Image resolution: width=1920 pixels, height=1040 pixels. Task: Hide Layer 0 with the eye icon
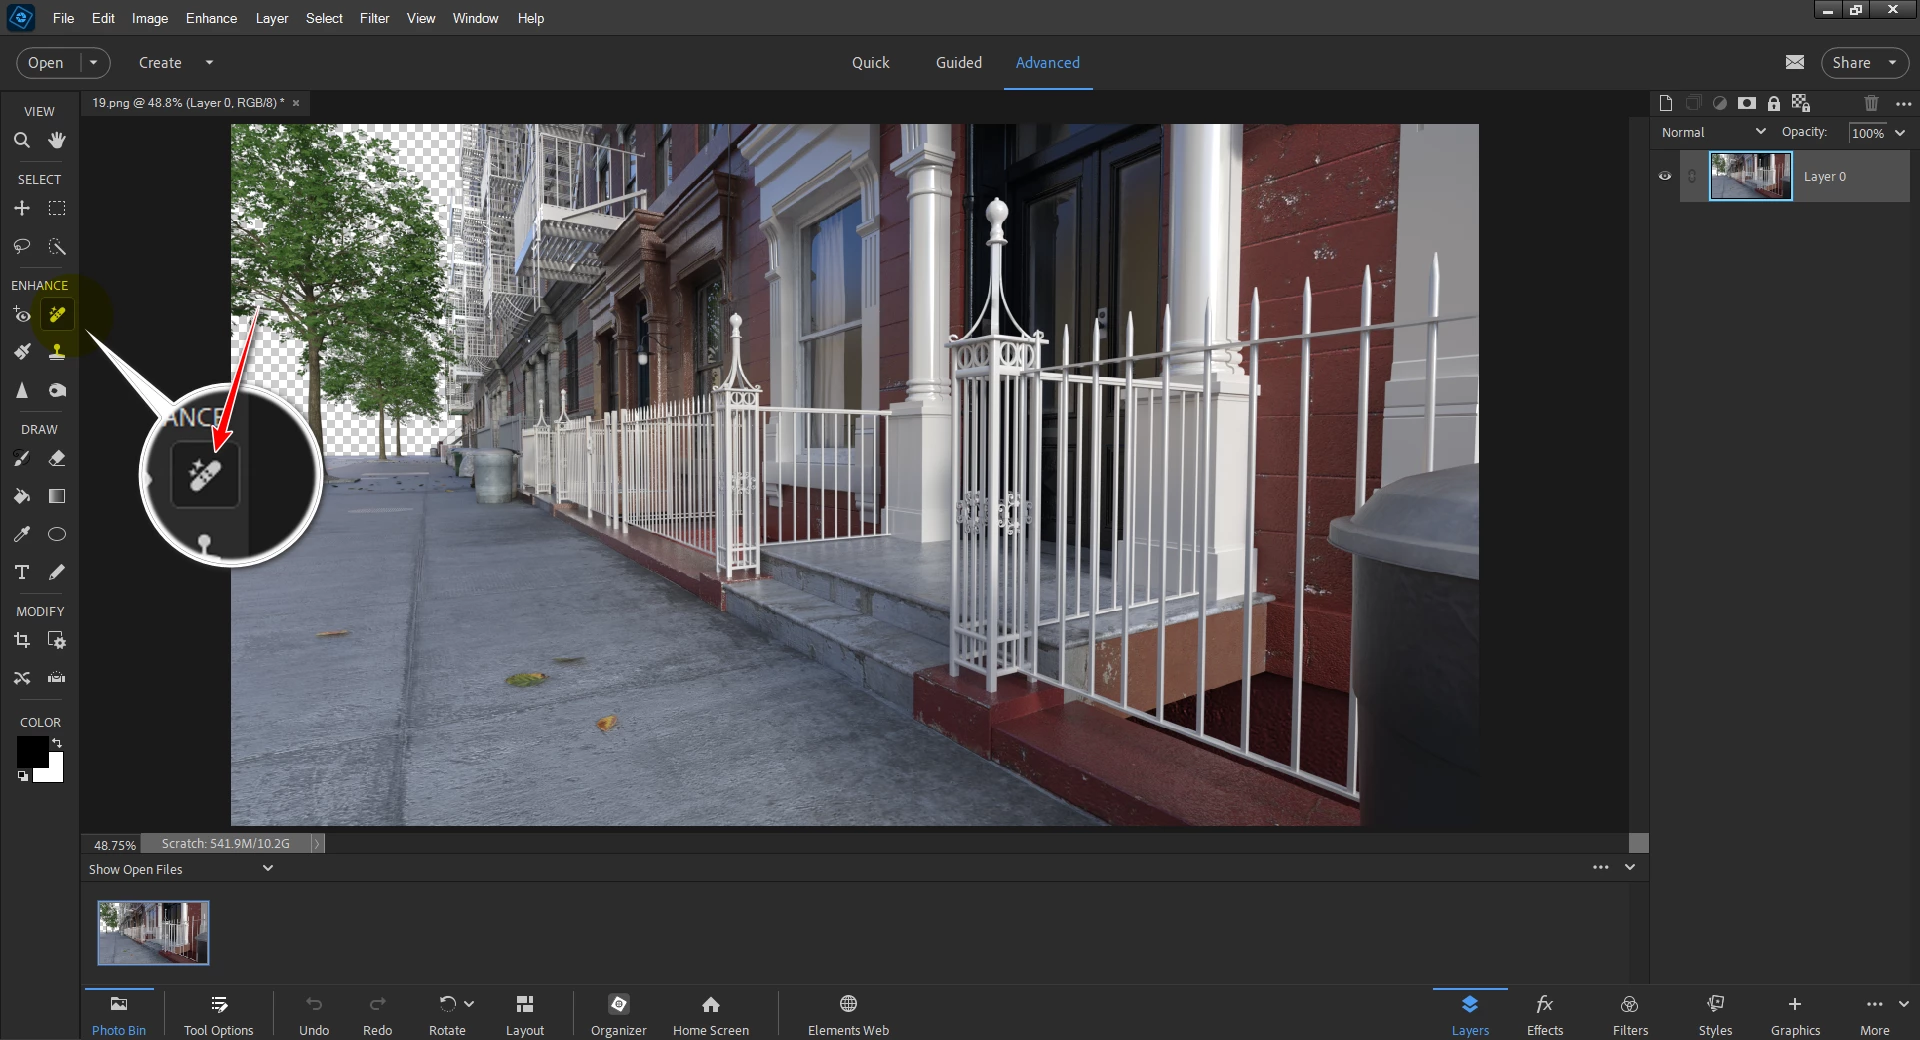tap(1665, 176)
